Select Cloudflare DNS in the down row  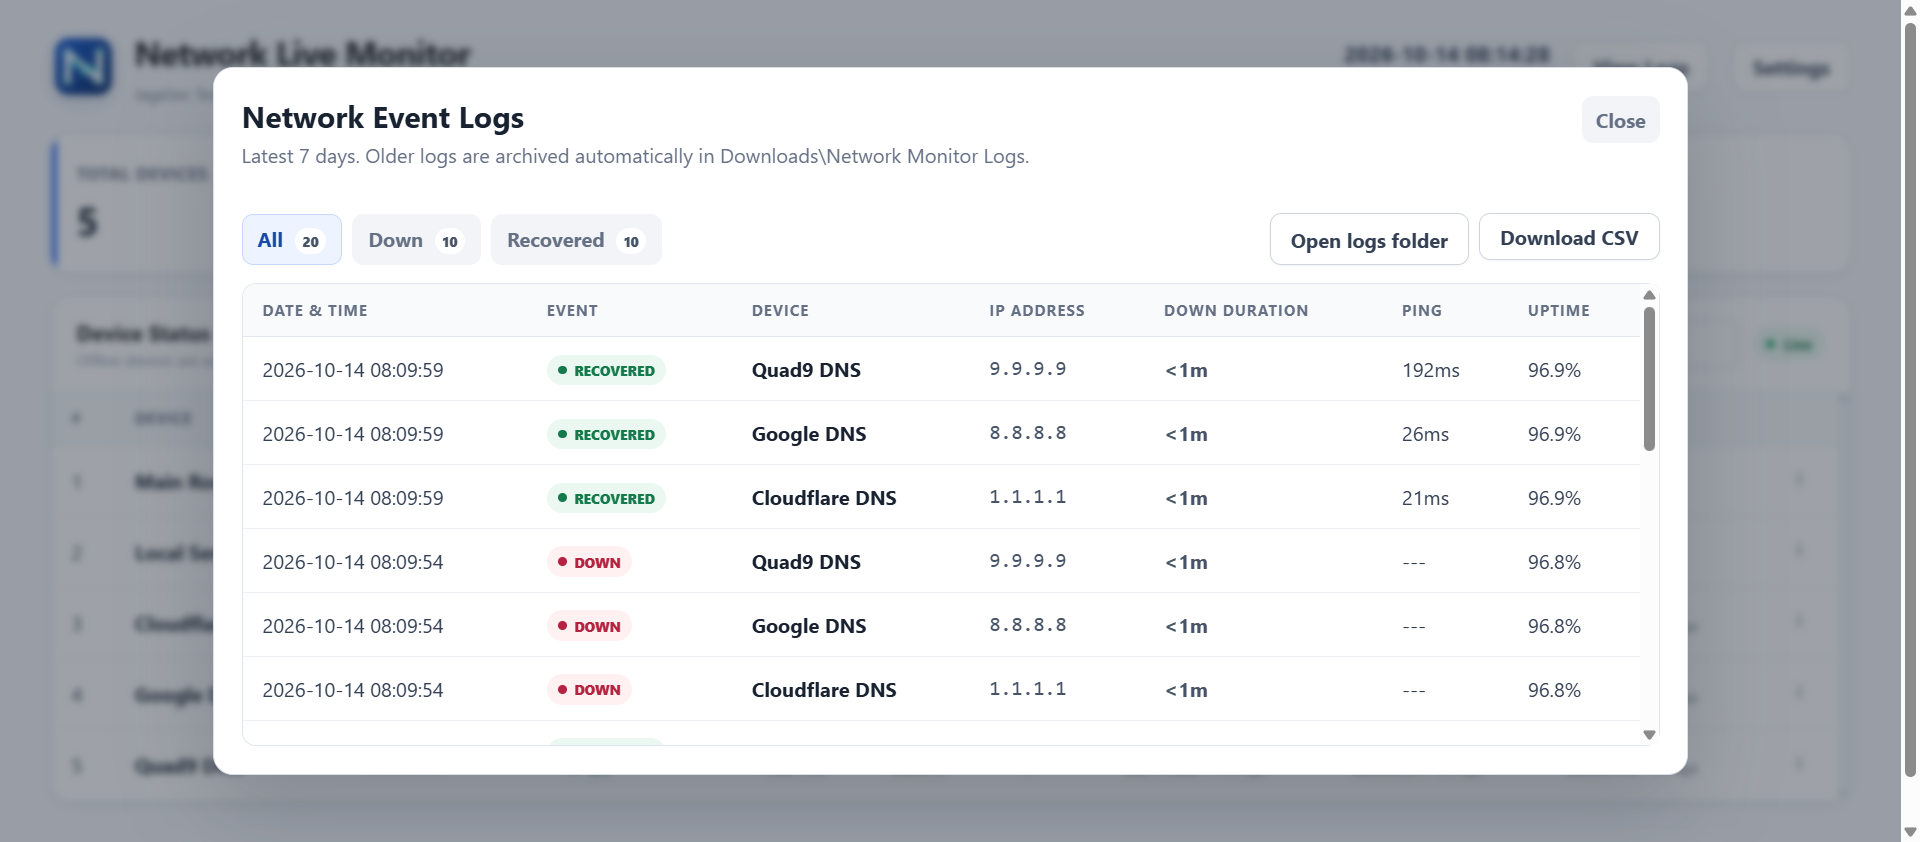point(824,690)
